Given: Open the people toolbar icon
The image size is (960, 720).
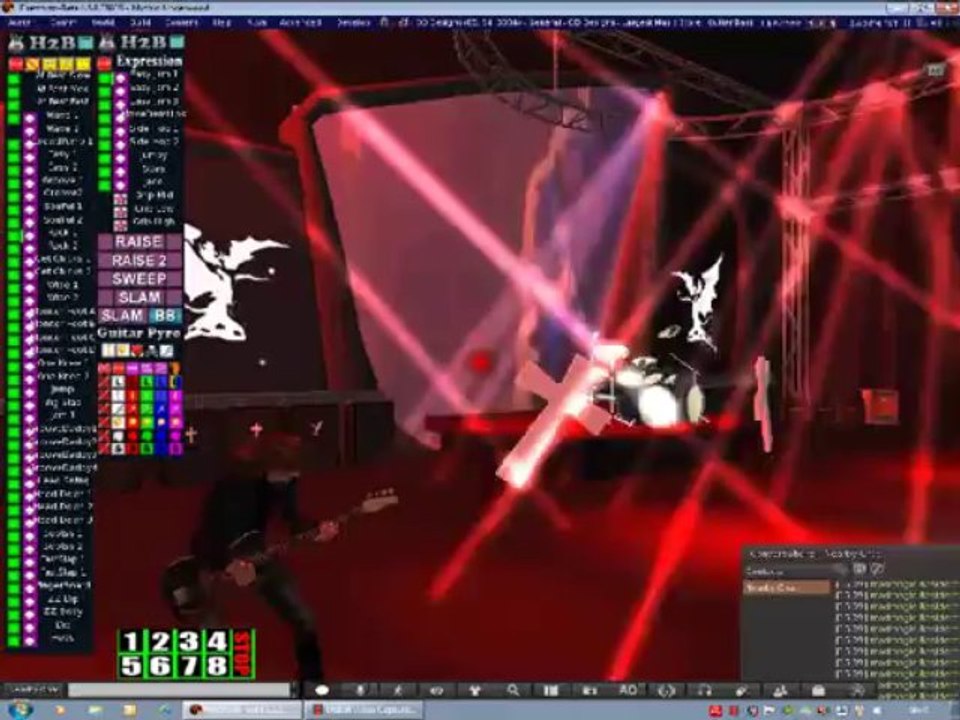Looking at the screenshot, I should pos(780,690).
